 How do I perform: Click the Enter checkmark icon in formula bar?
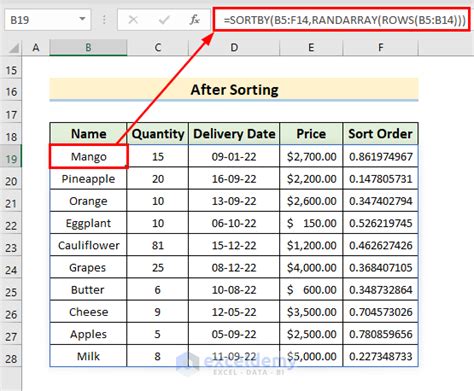pyautogui.click(x=164, y=20)
